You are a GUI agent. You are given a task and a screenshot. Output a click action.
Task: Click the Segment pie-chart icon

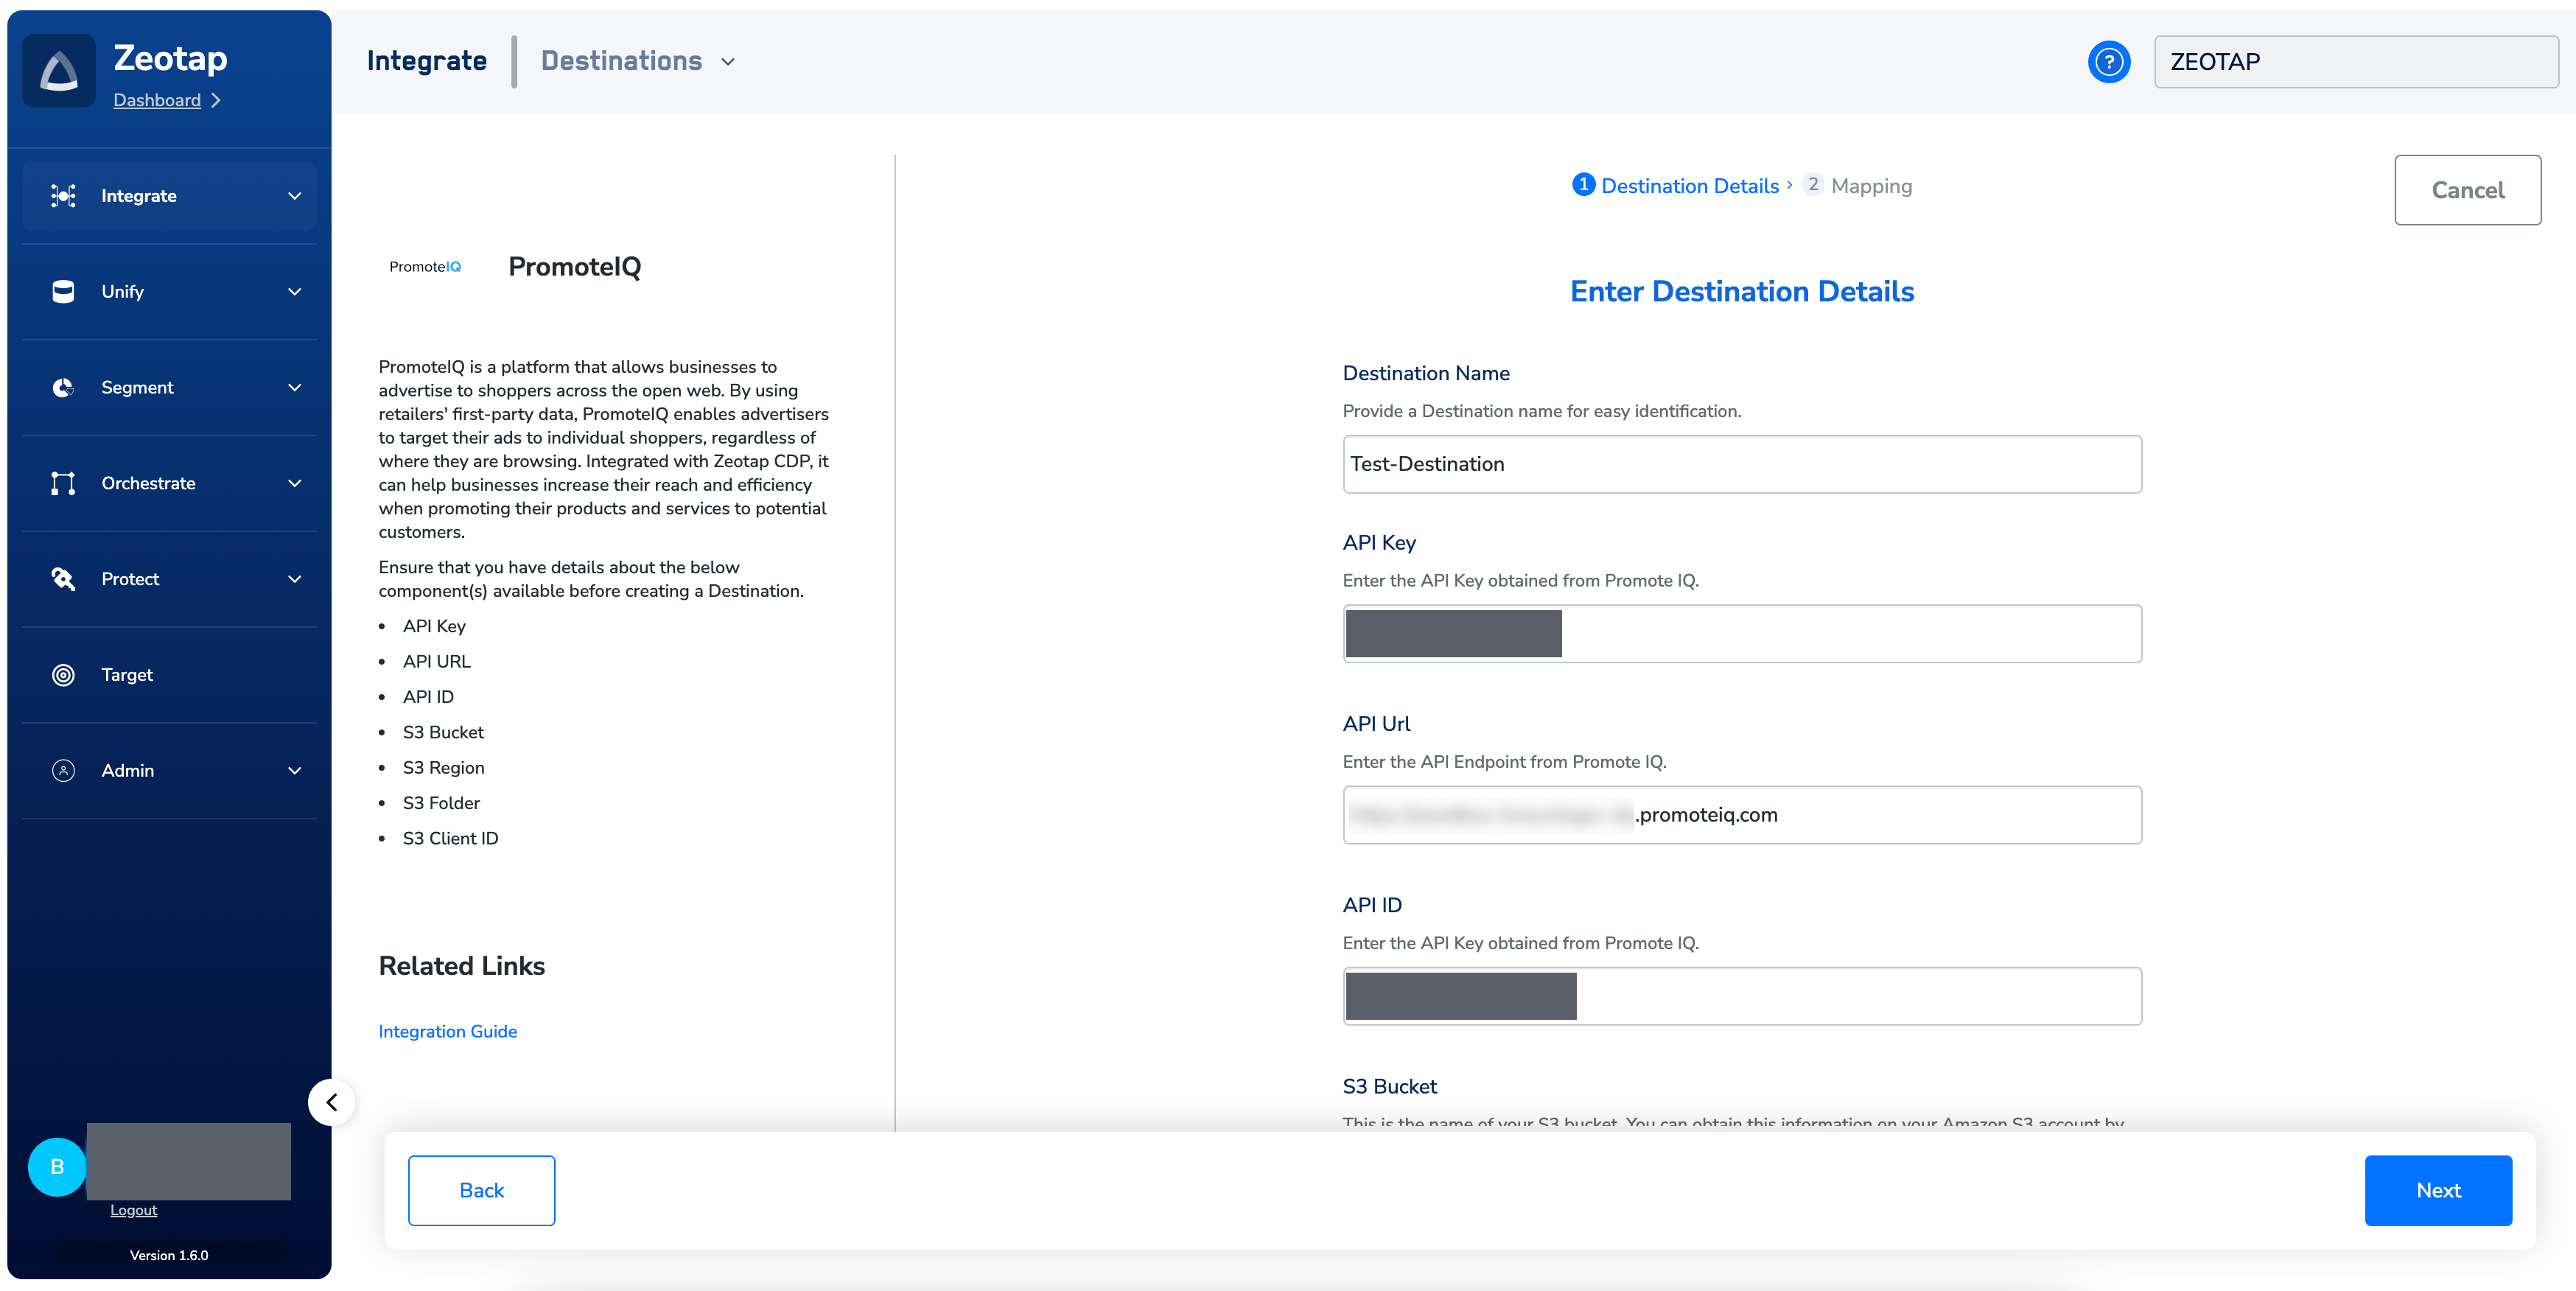(63, 388)
